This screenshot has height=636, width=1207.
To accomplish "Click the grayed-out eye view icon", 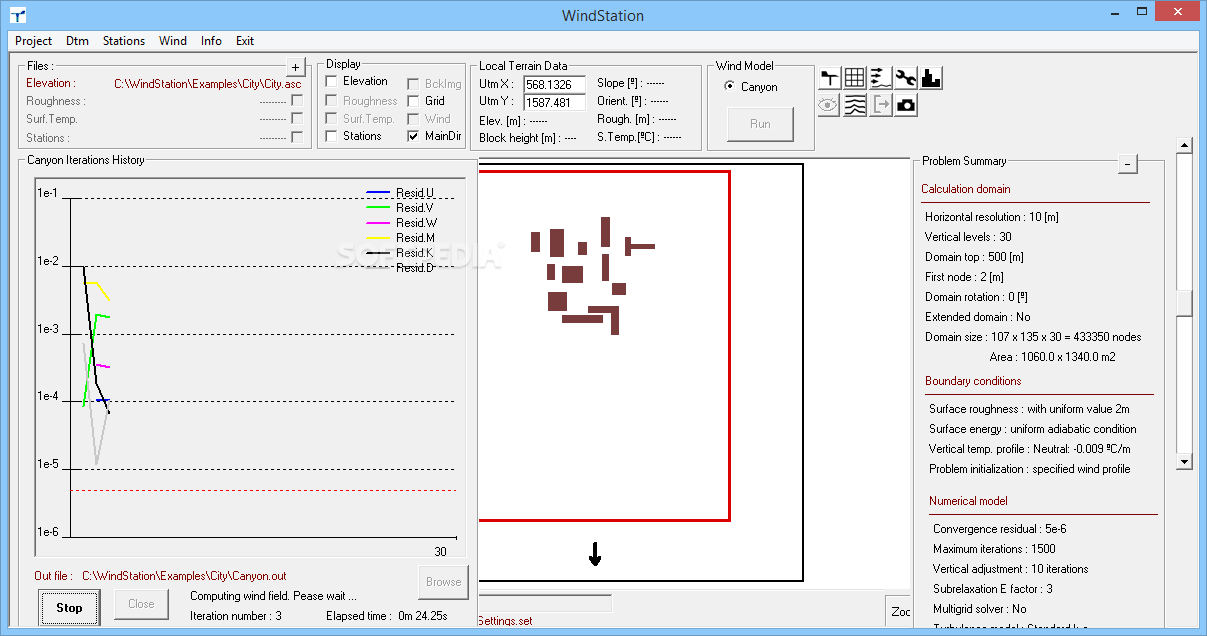I will pyautogui.click(x=829, y=105).
